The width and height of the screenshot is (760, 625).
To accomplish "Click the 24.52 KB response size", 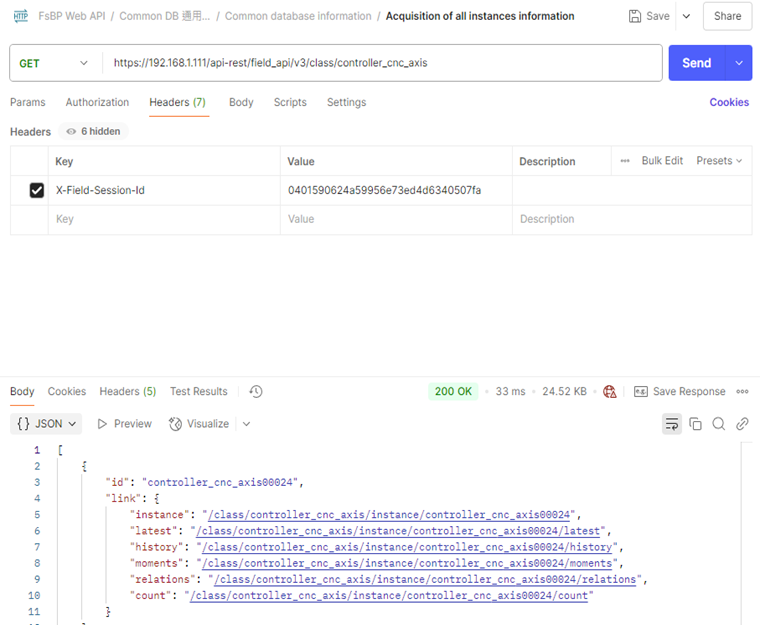I will tap(564, 391).
